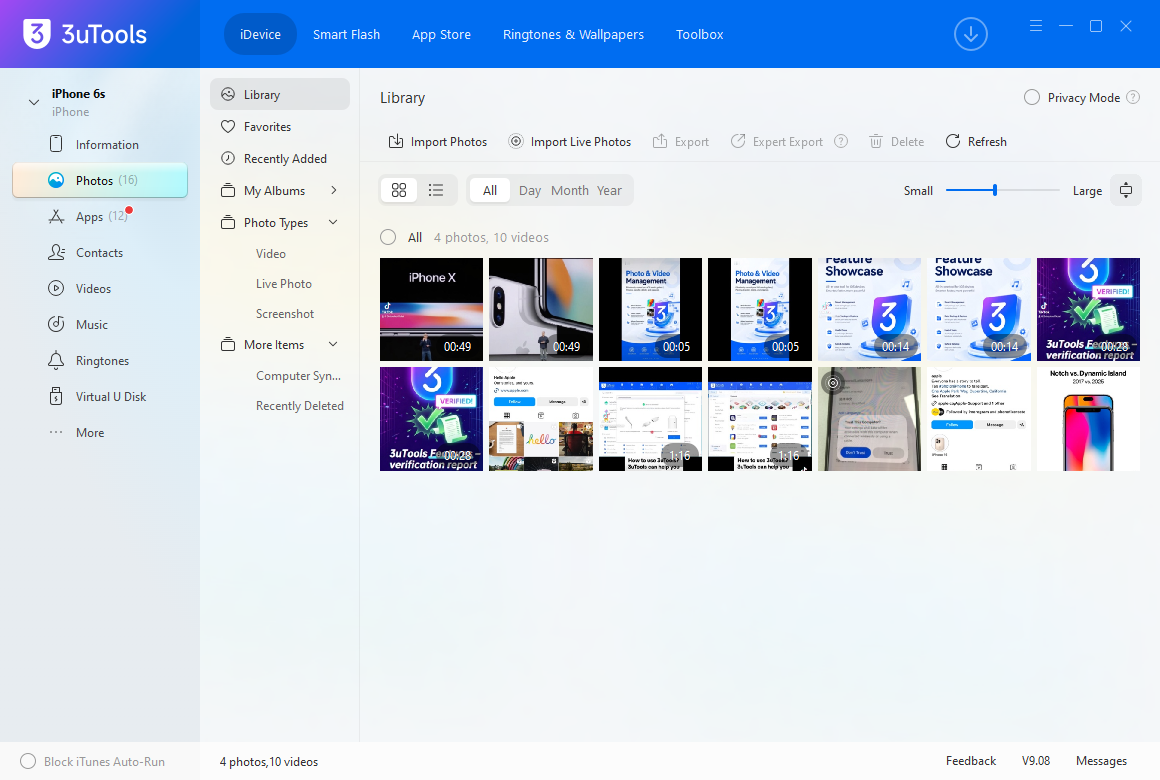Click the 3uTools logo icon
The image size is (1160, 780).
[x=36, y=34]
